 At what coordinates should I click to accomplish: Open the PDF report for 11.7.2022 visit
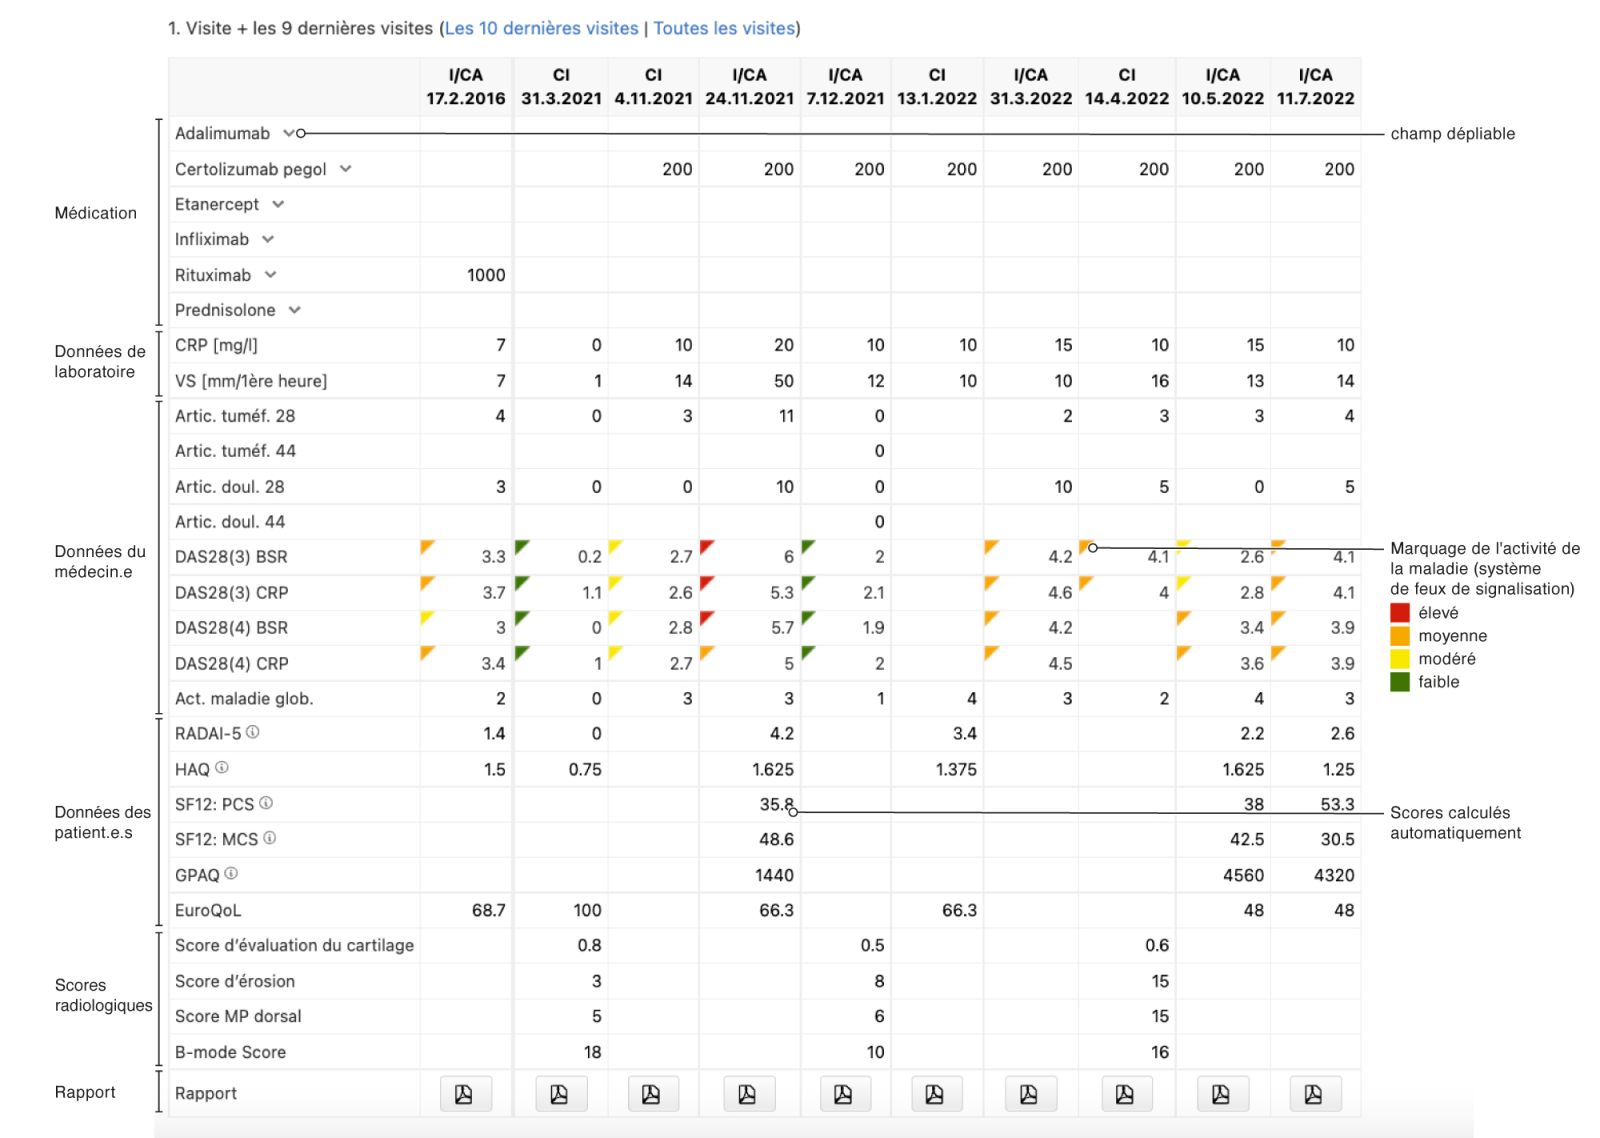coord(1314,1094)
